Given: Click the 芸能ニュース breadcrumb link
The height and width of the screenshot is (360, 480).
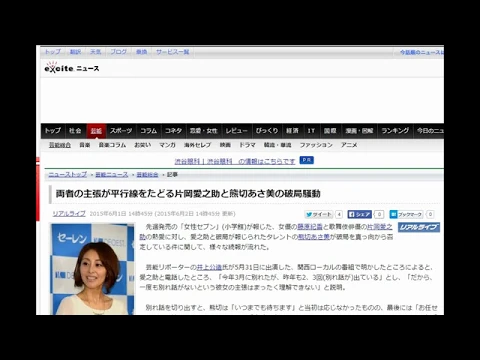Looking at the screenshot, I should coord(112,174).
